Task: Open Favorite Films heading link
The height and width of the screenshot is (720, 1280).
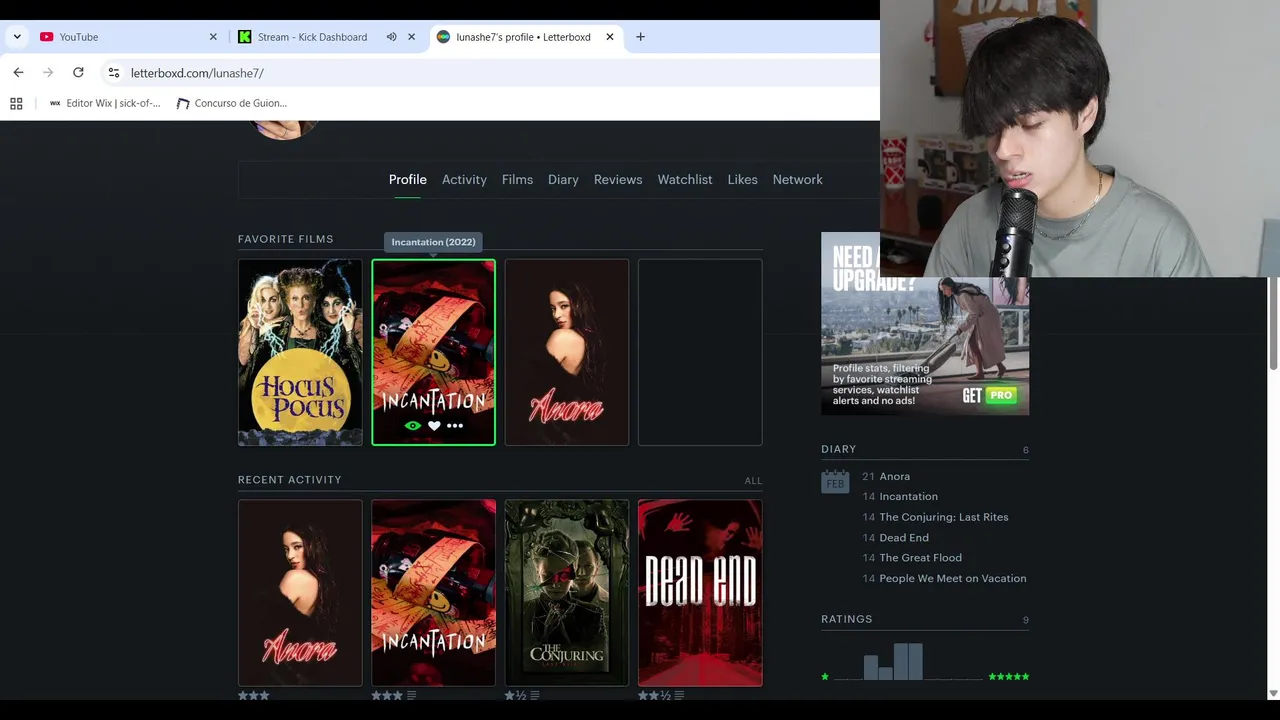Action: (286, 239)
